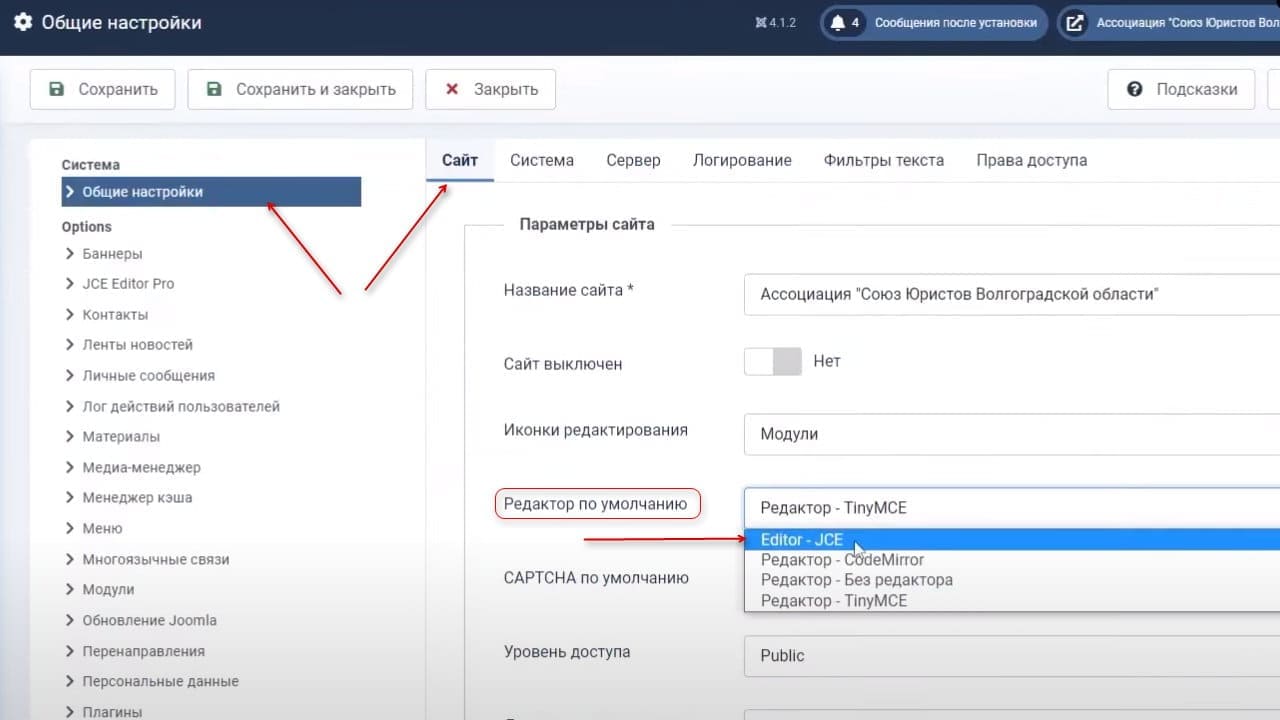Open Перенаправления options
The height and width of the screenshot is (720, 1280).
[x=143, y=652]
